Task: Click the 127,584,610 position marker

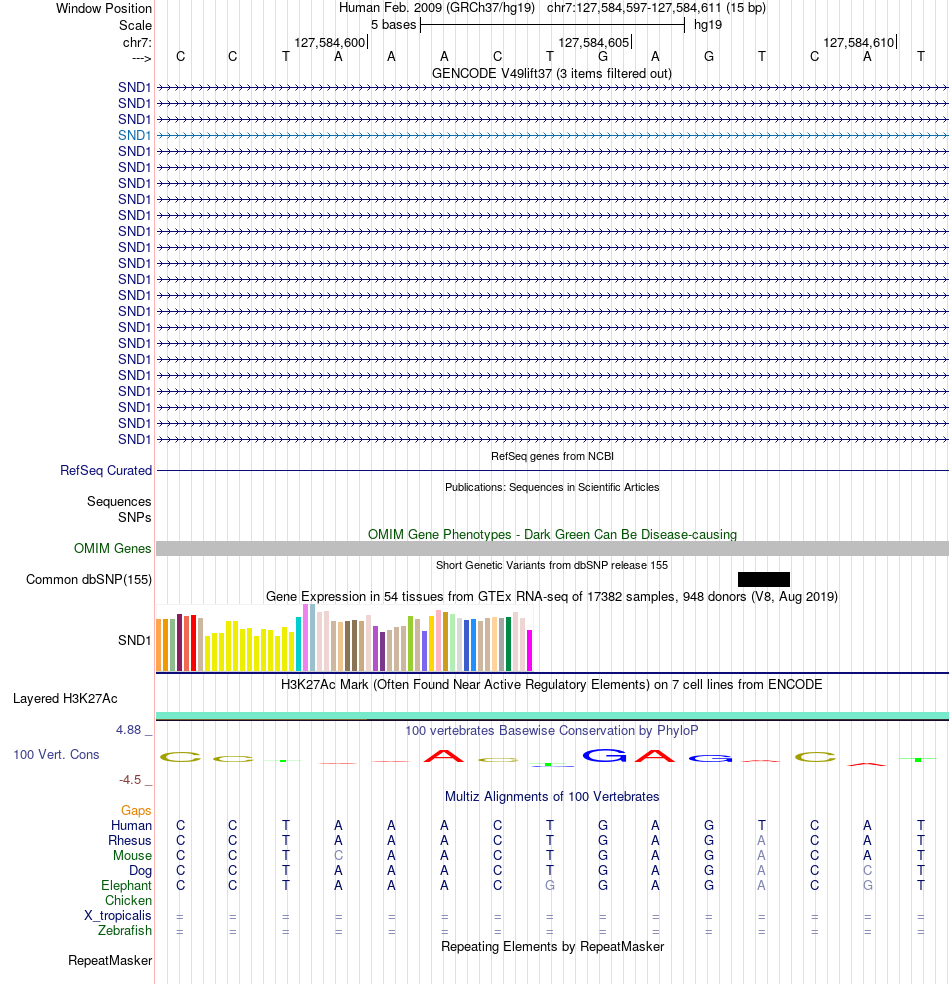Action: (860, 43)
